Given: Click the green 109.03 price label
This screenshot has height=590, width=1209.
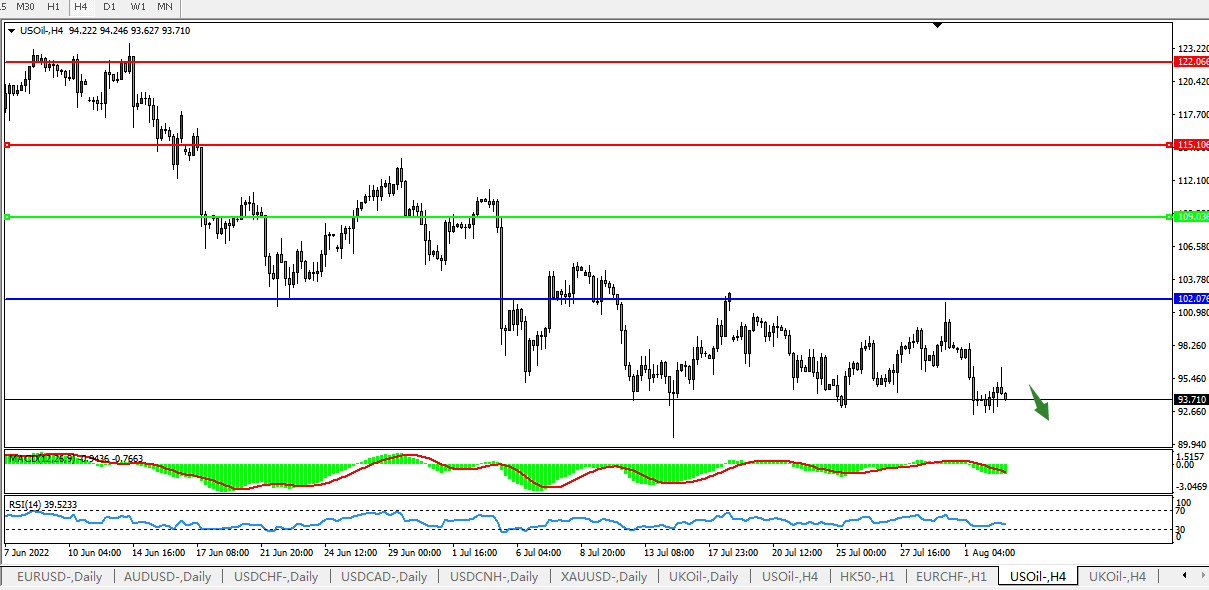Looking at the screenshot, I should tap(1192, 216).
